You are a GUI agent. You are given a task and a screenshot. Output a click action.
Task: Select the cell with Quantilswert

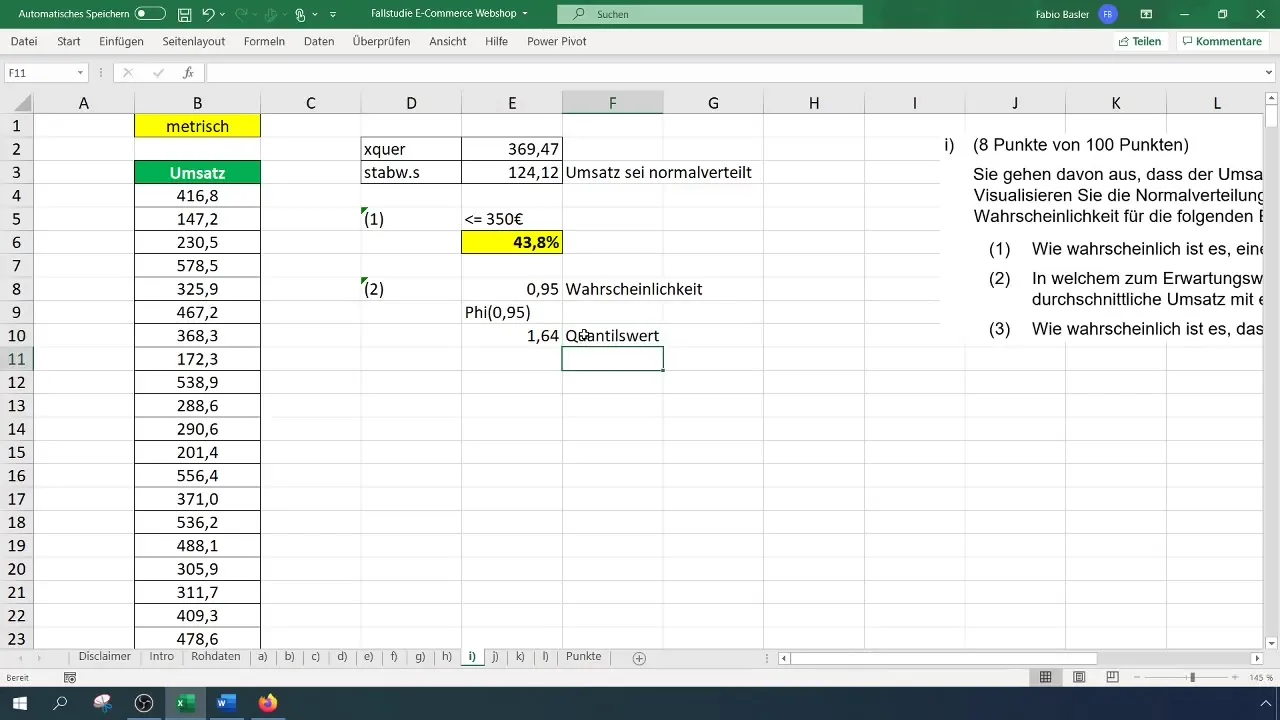pyautogui.click(x=612, y=336)
